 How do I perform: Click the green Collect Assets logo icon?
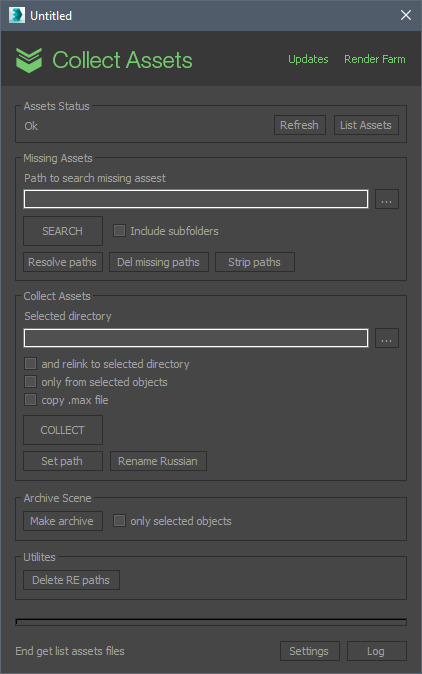(x=29, y=60)
